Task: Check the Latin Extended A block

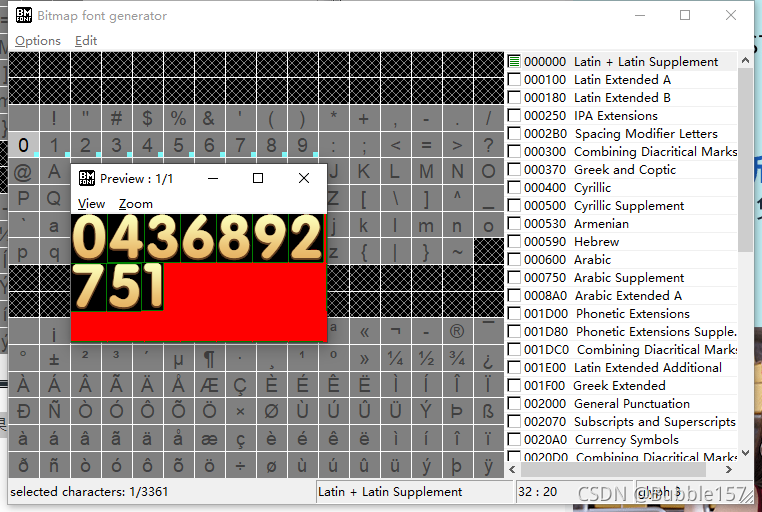Action: click(x=514, y=80)
